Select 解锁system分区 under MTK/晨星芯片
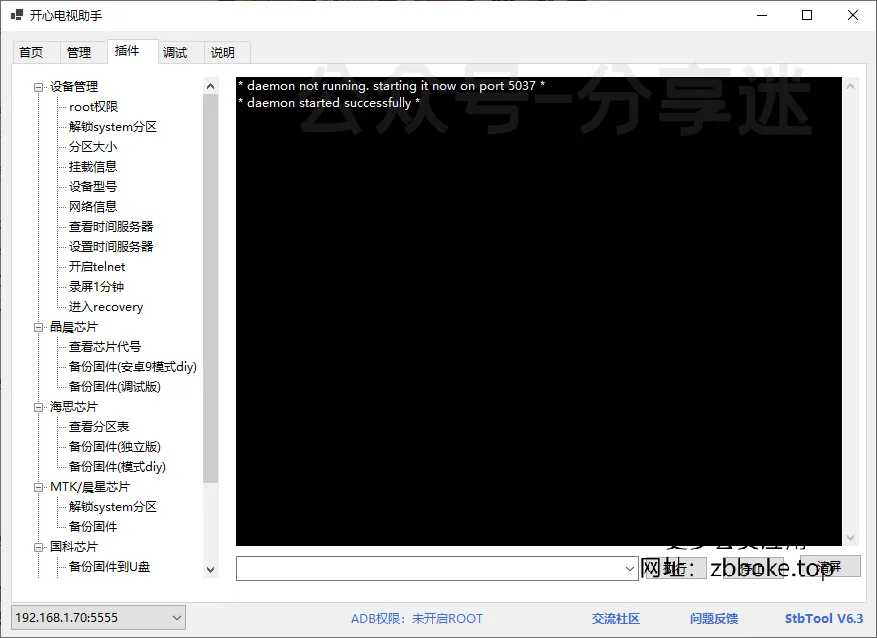Viewport: 877px width, 638px height. 113,507
